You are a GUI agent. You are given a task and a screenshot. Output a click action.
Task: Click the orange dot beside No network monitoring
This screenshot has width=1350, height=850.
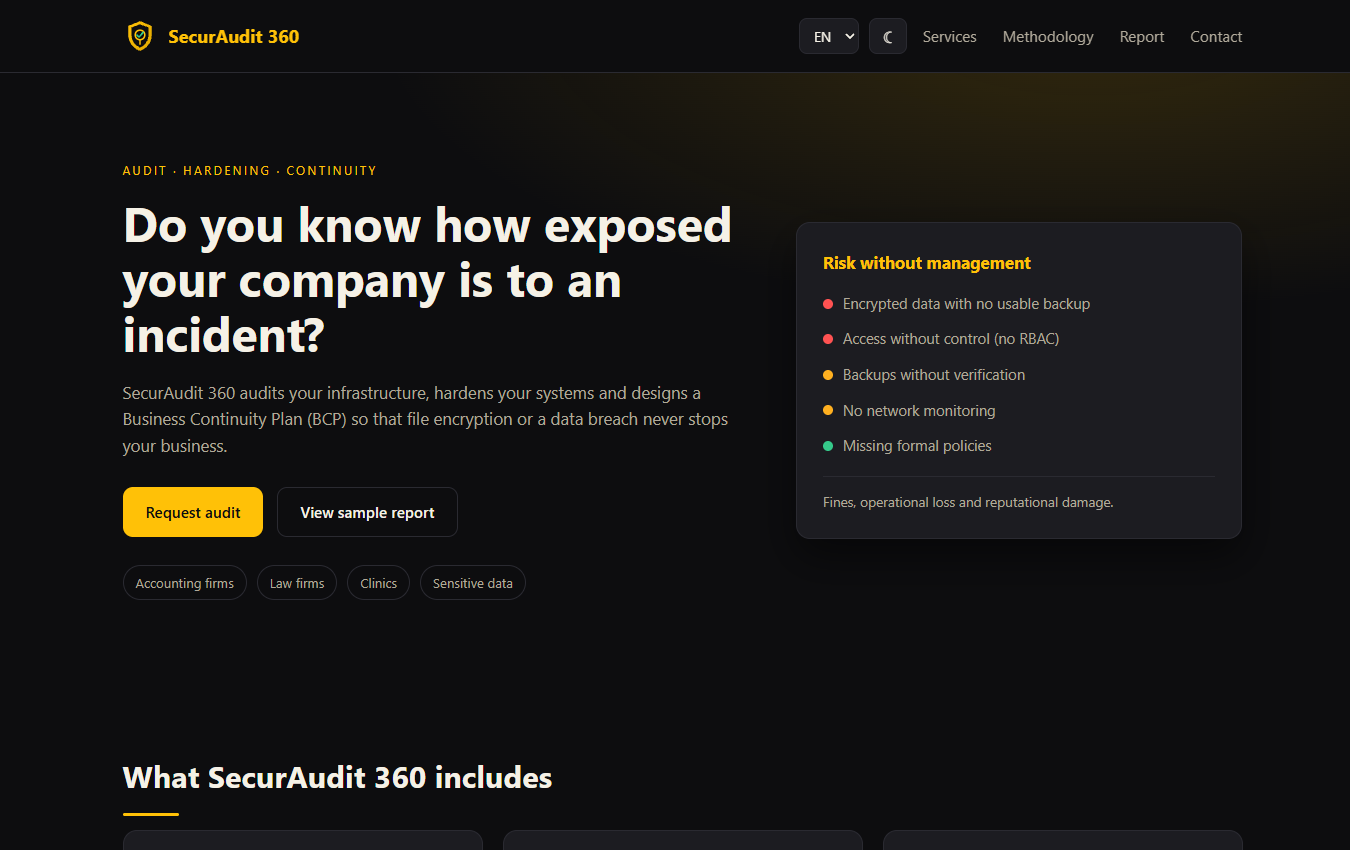click(x=828, y=411)
